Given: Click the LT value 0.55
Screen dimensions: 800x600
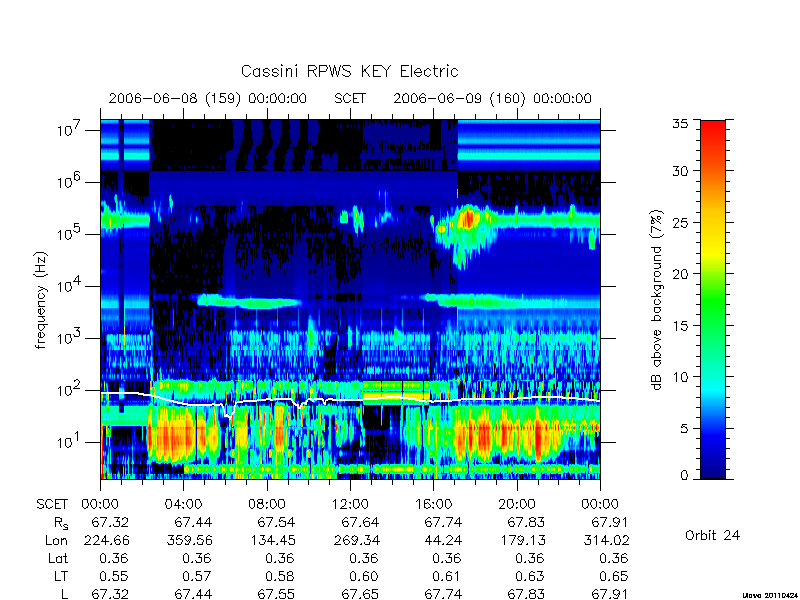Looking at the screenshot, I should click(x=113, y=577).
